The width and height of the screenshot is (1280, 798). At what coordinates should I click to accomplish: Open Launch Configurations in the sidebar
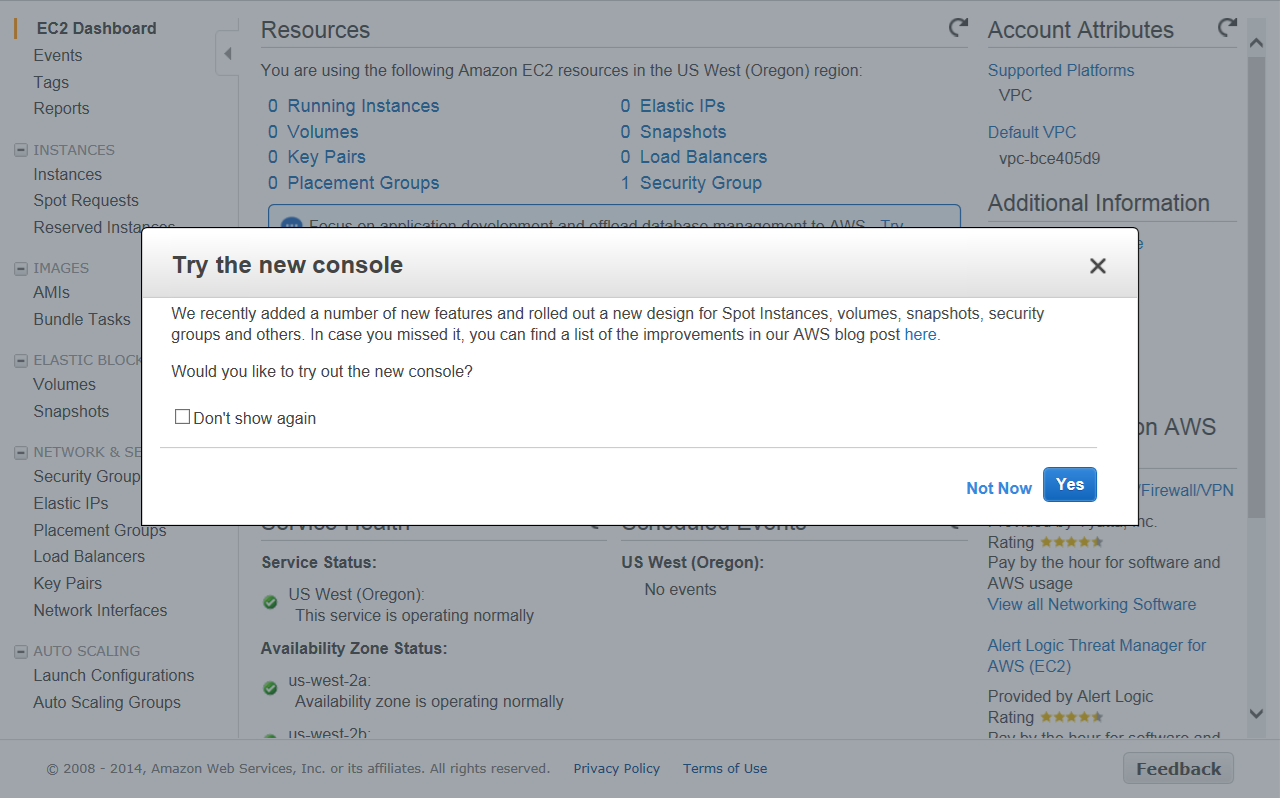coord(113,676)
